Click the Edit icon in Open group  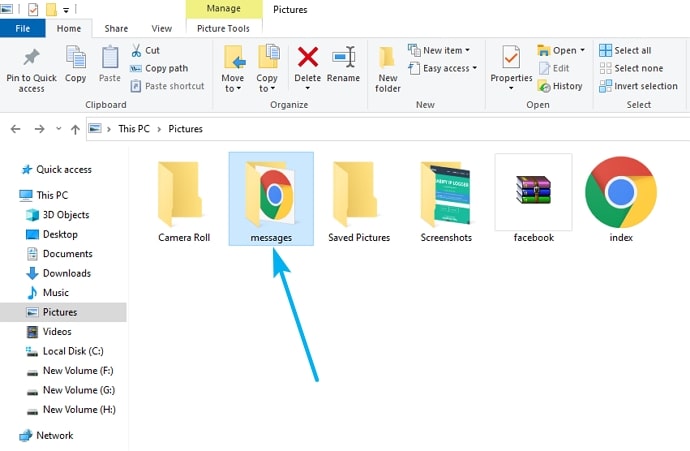click(544, 68)
